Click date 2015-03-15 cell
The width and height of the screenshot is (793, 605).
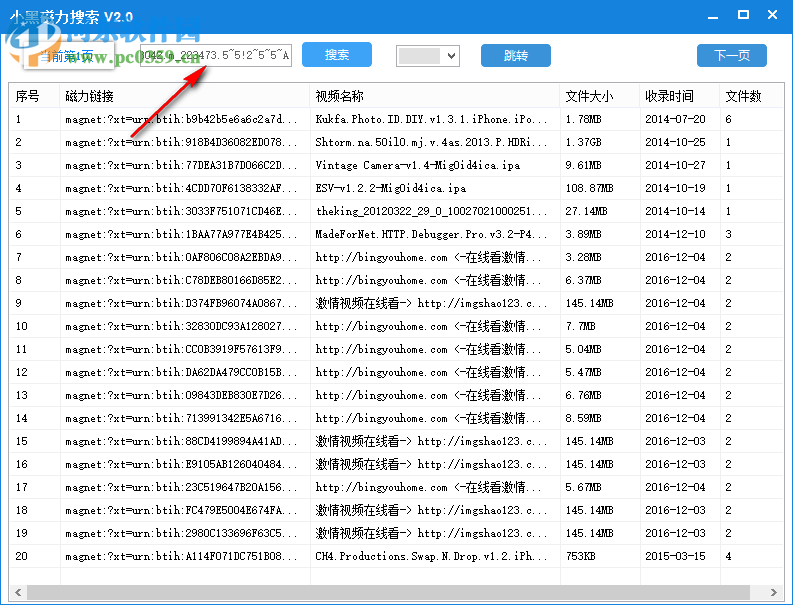pos(675,556)
